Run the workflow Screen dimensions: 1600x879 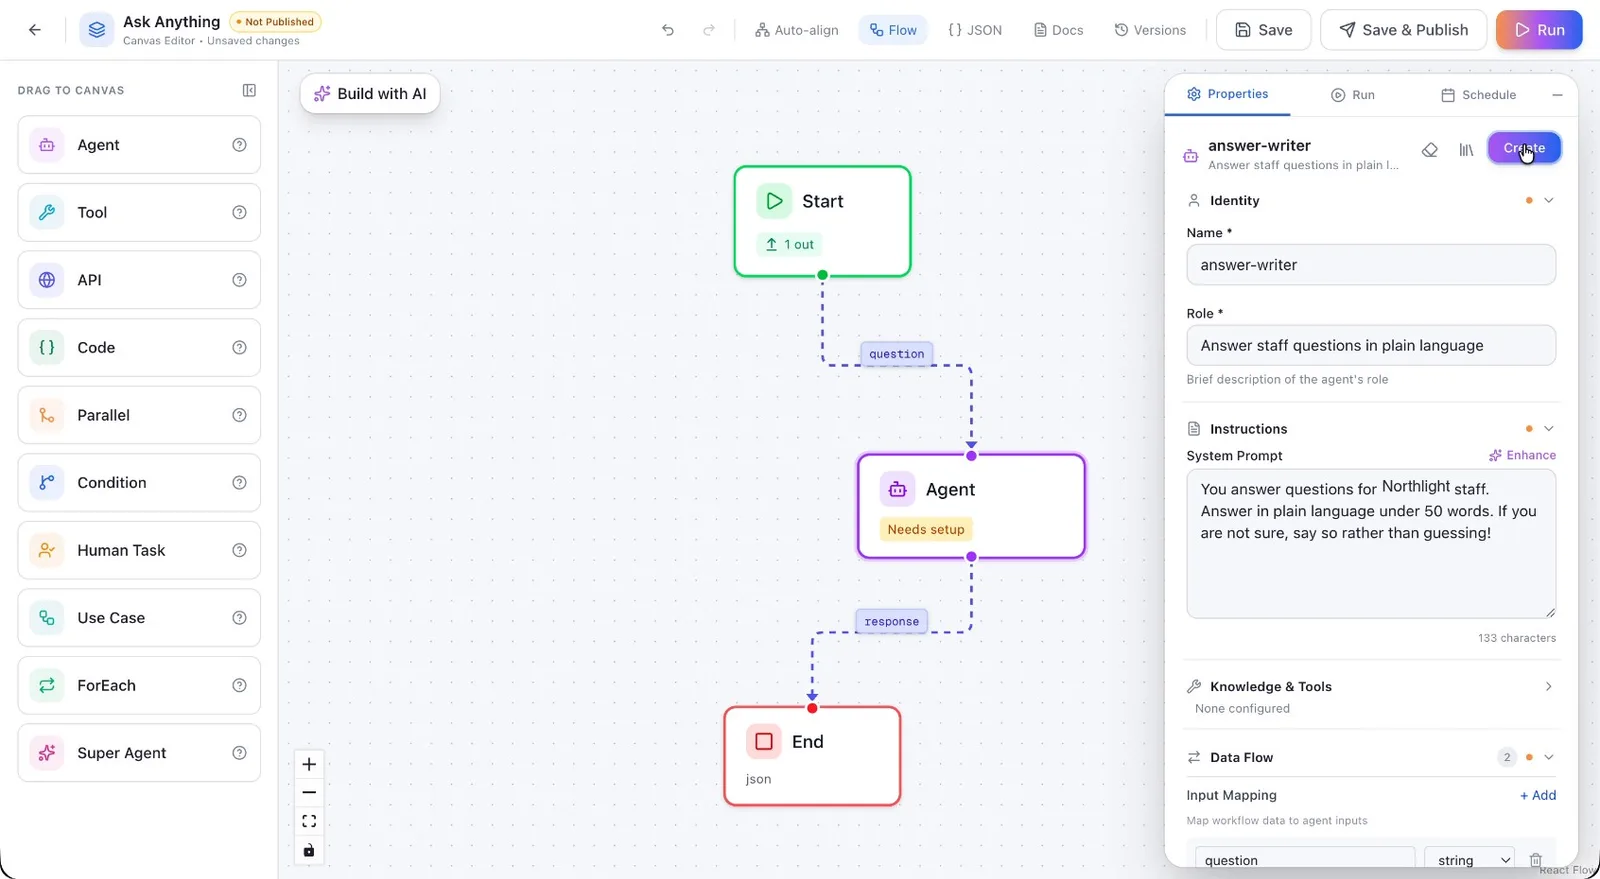pos(1539,30)
